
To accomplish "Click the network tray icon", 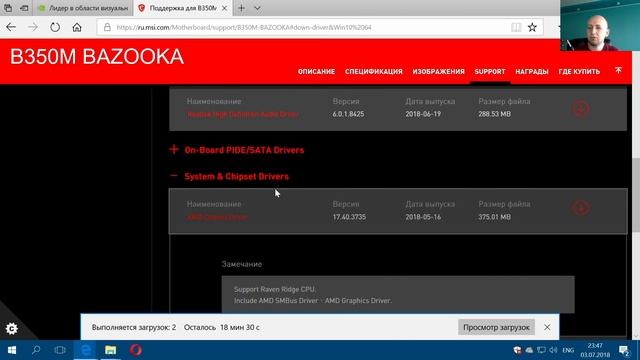I will (x=541, y=350).
